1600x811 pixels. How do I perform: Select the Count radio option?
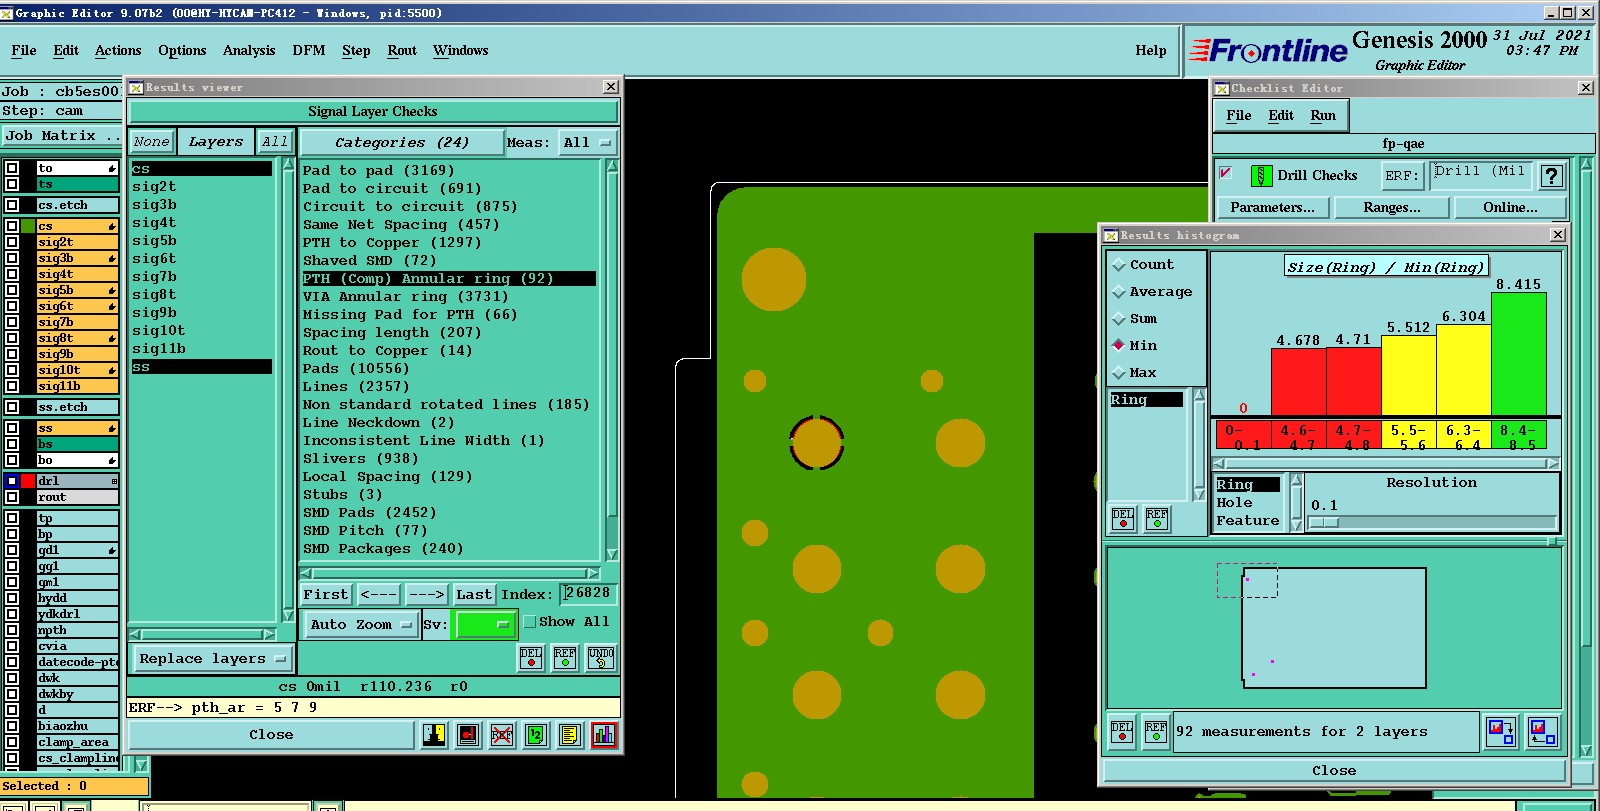tap(1119, 265)
